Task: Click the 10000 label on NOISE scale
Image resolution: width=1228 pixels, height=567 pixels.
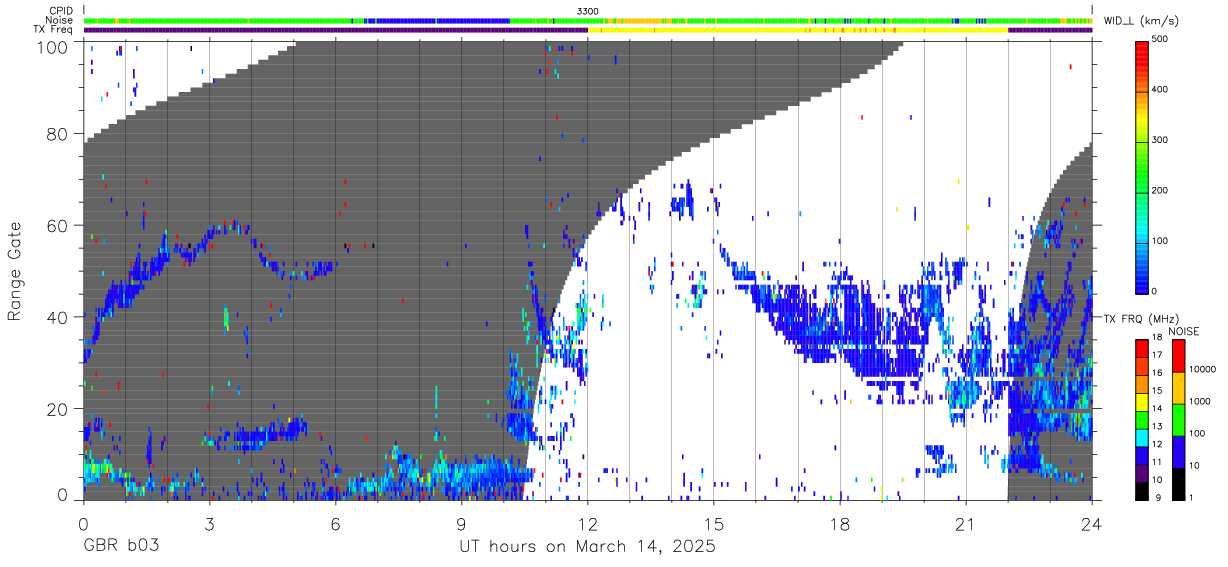Action: [x=1203, y=369]
